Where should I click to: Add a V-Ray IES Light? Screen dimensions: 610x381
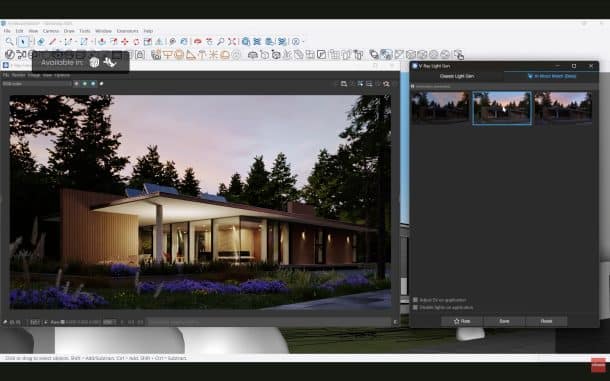pos(202,55)
